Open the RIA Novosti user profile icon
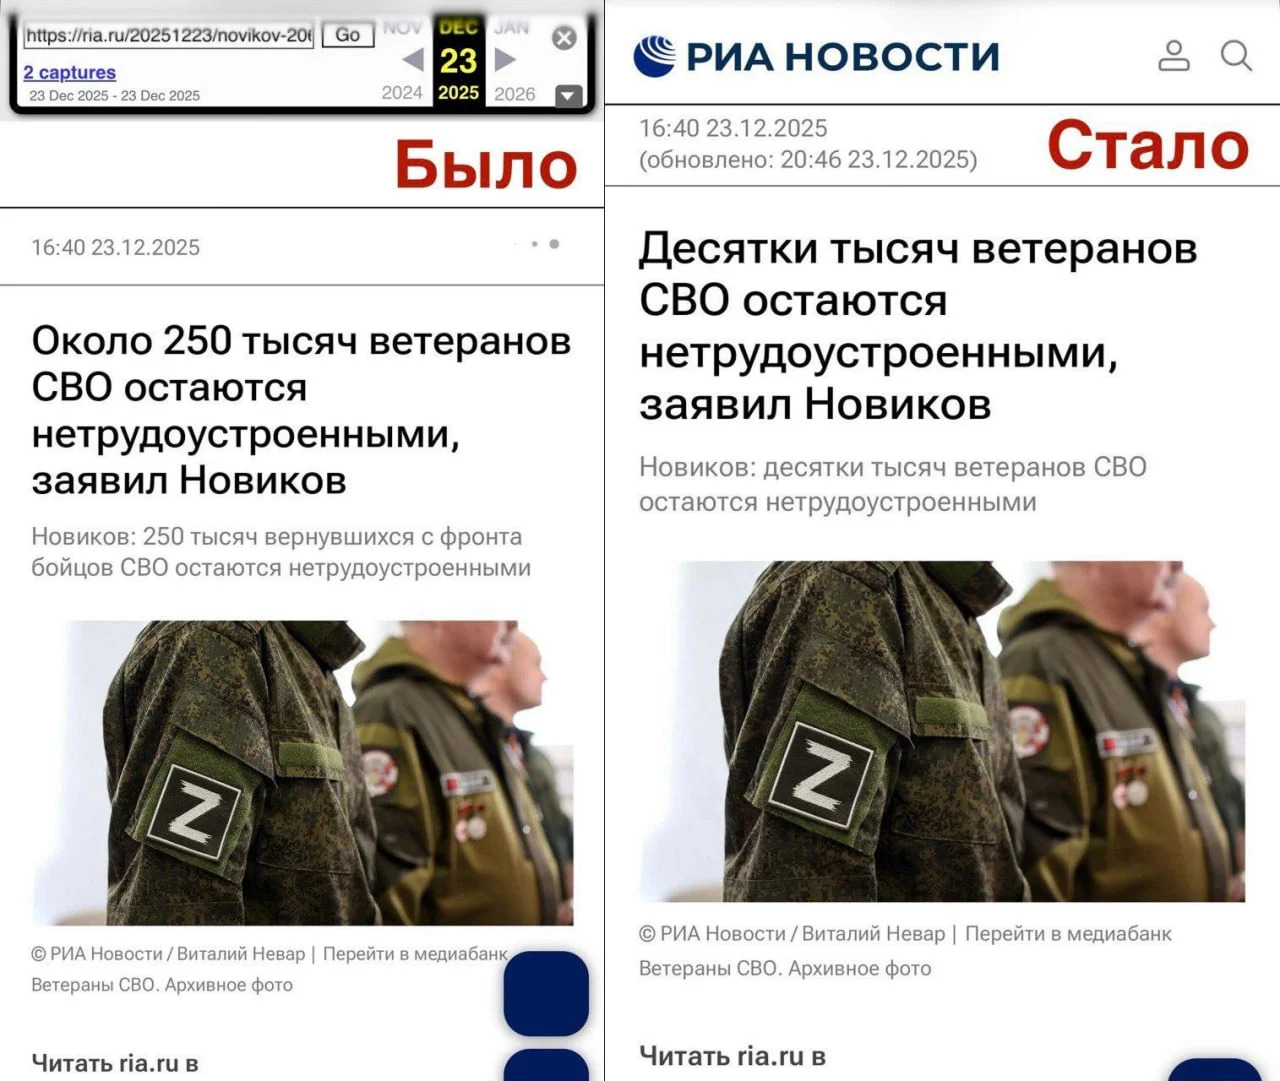 (1174, 56)
